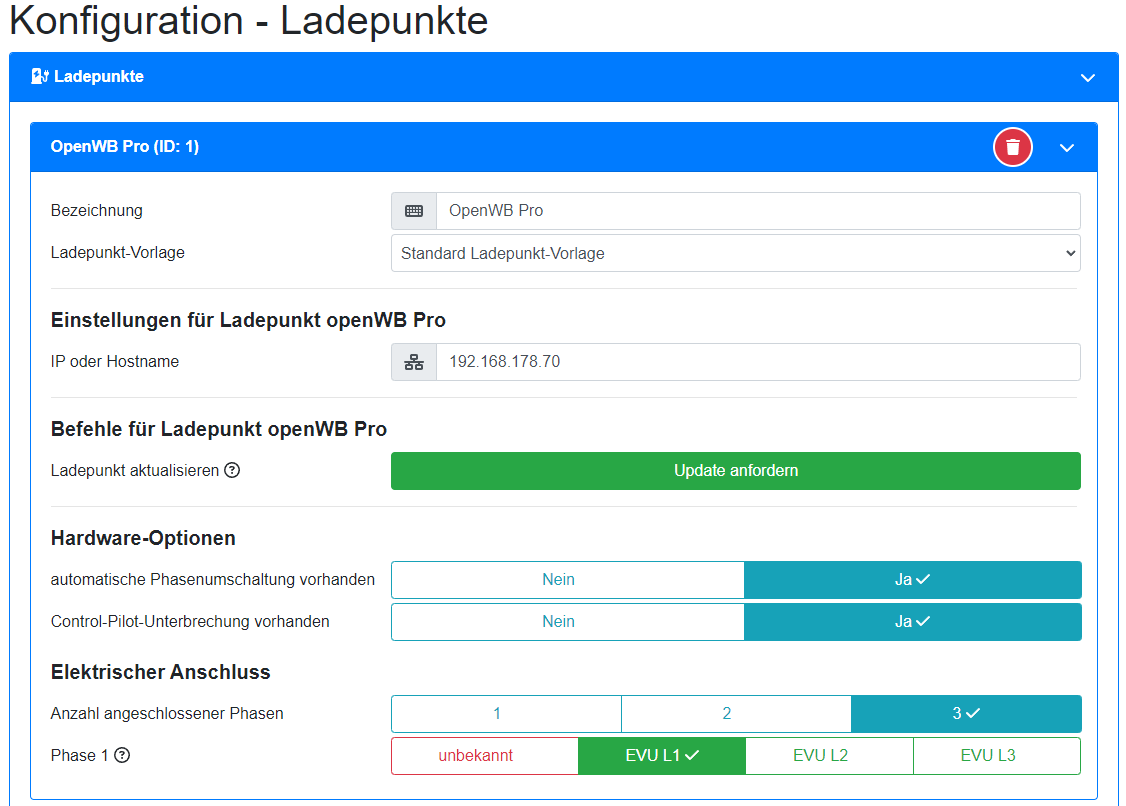Open help icon next to Phase 1
1126x806 pixels.
click(x=123, y=755)
